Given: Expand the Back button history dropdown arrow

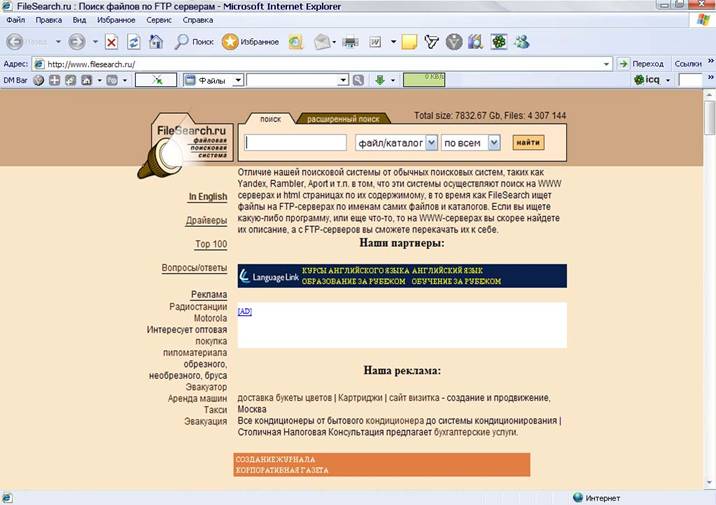Looking at the screenshot, I should point(58,42).
